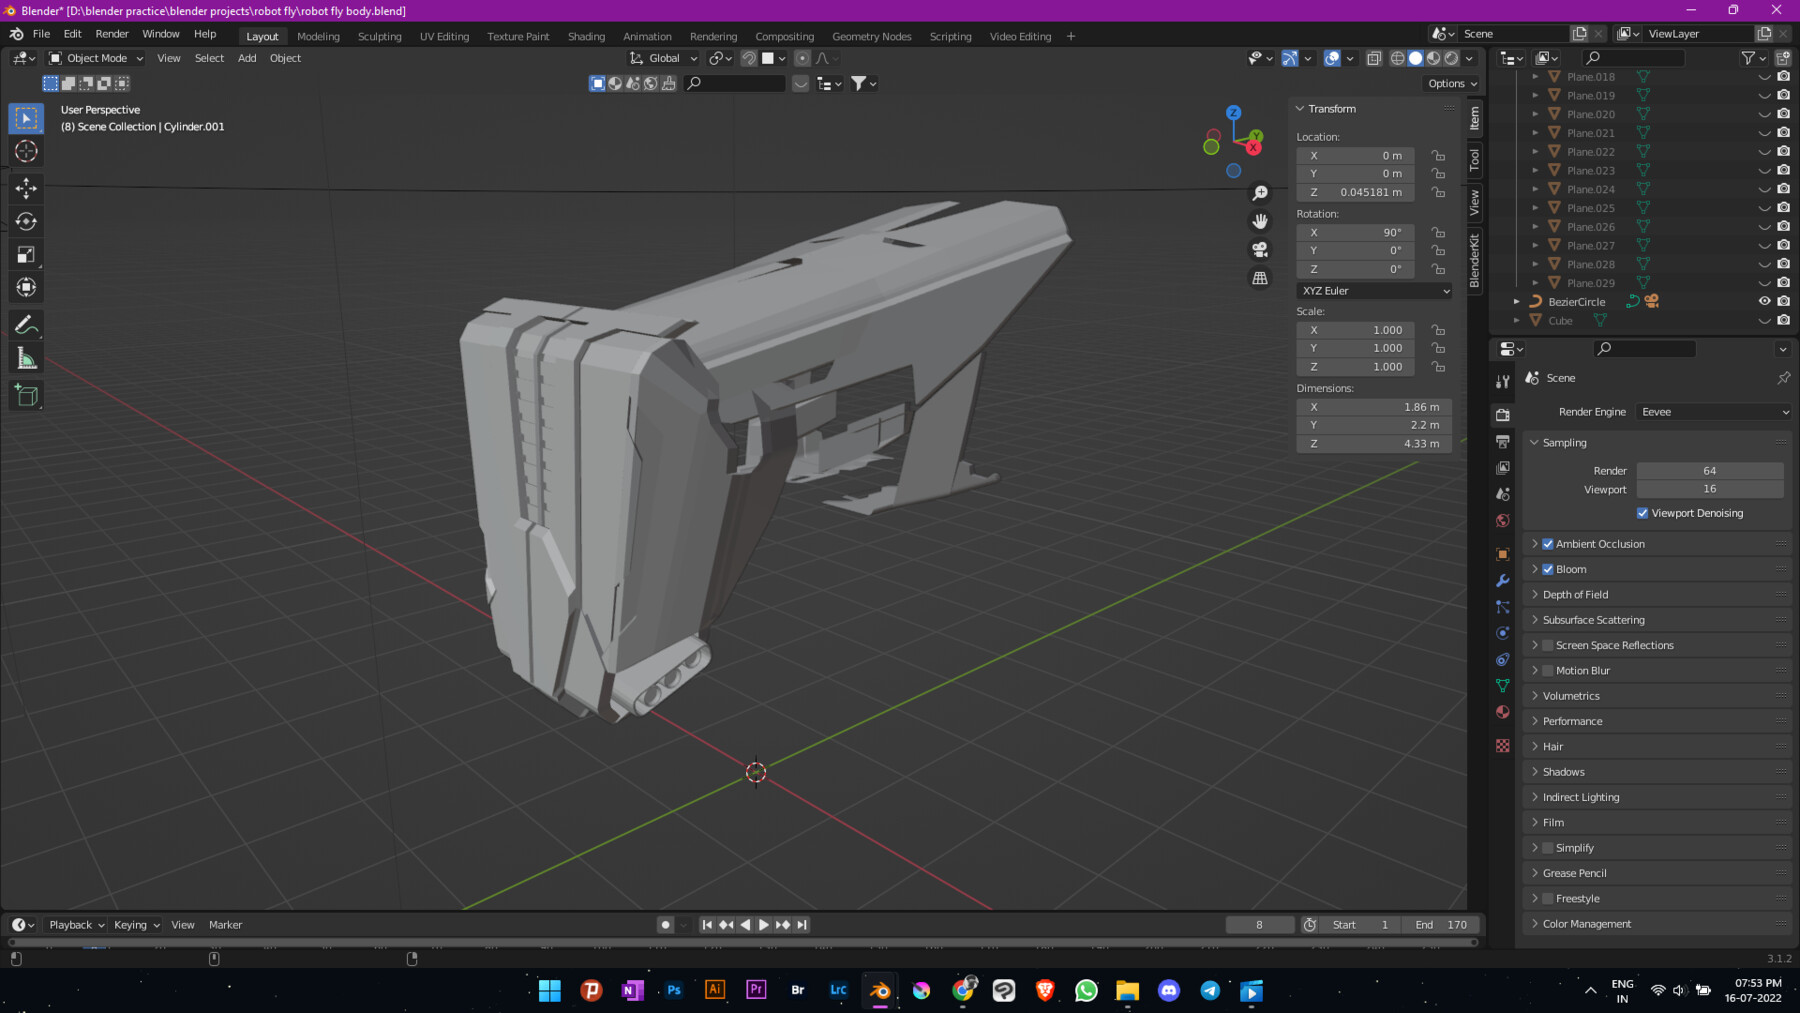Switch to the Shading workspace tab
The width and height of the screenshot is (1800, 1013).
586,36
